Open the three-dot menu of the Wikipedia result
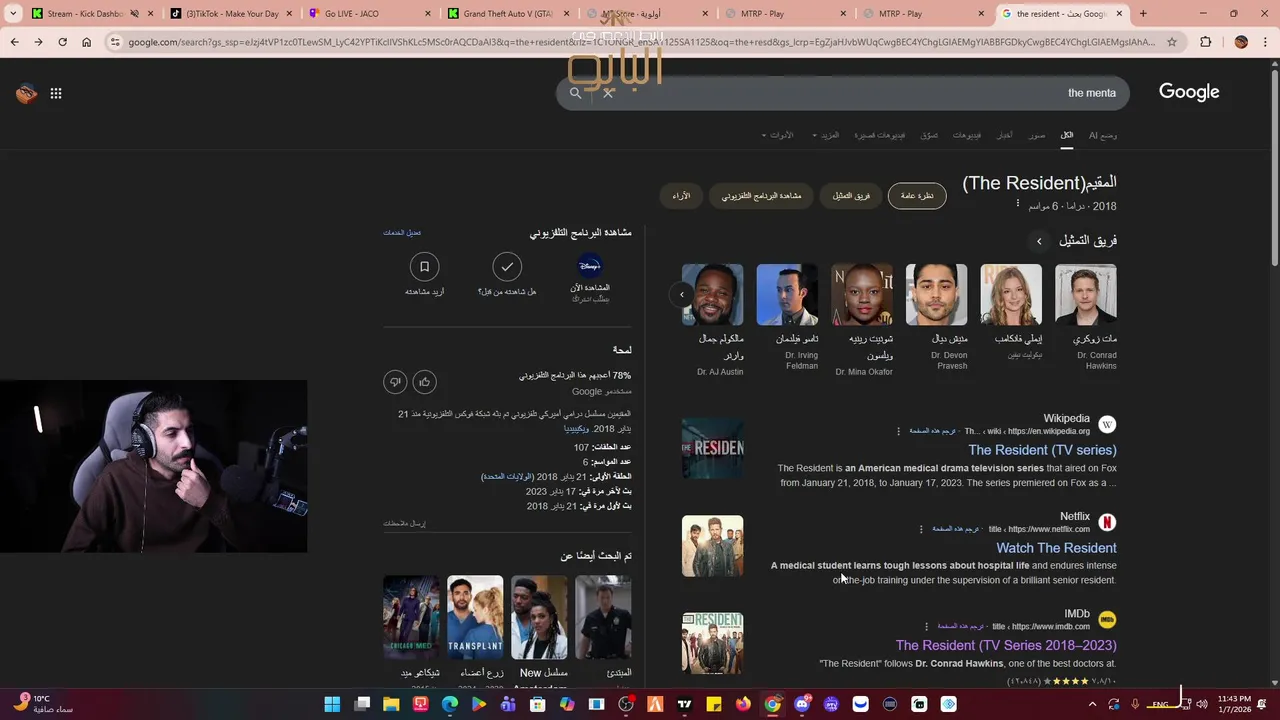 coord(898,431)
